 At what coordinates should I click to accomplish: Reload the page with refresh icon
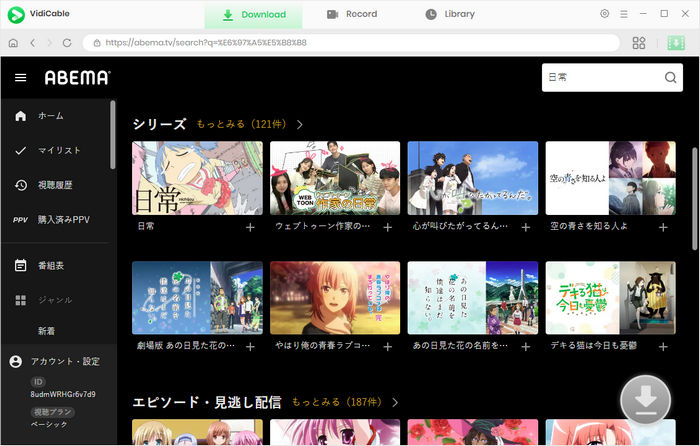coord(67,43)
